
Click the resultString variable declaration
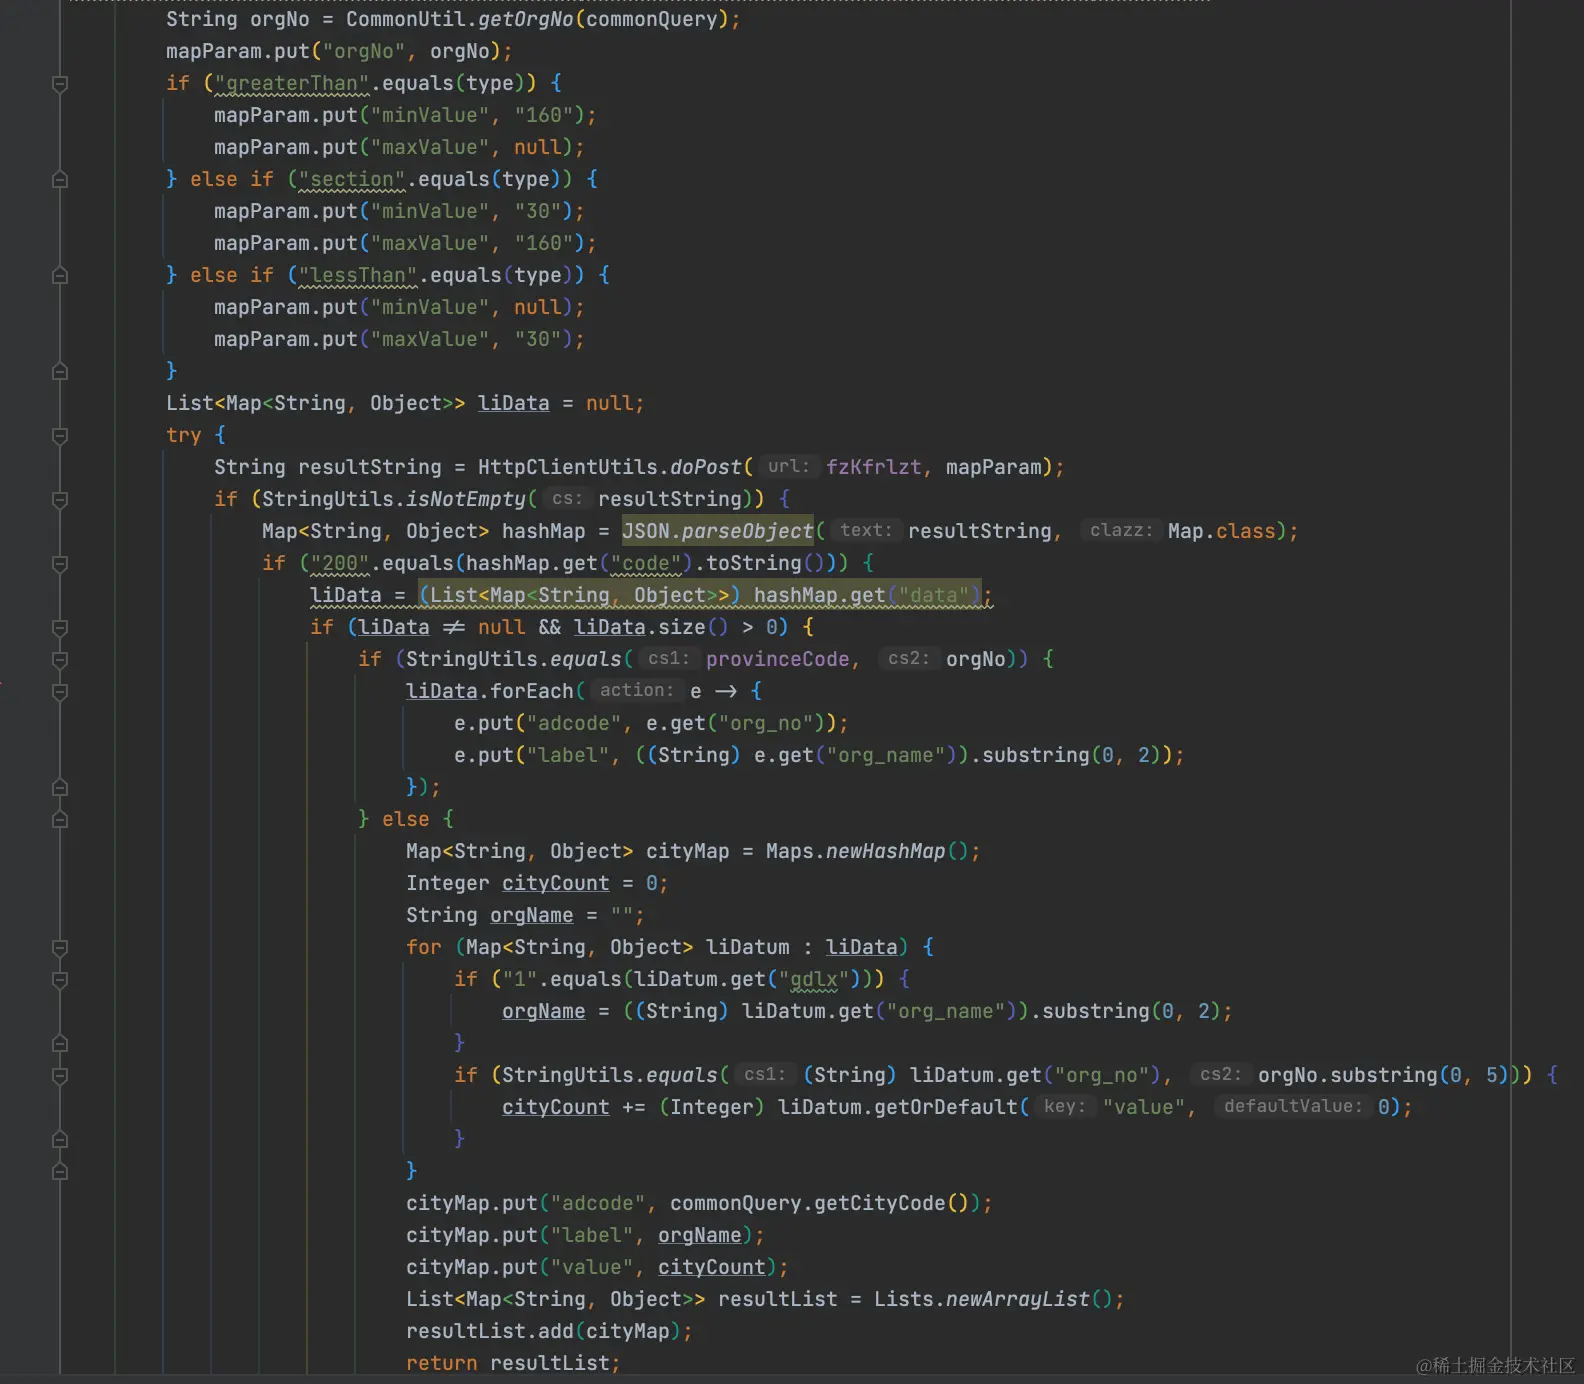point(370,468)
